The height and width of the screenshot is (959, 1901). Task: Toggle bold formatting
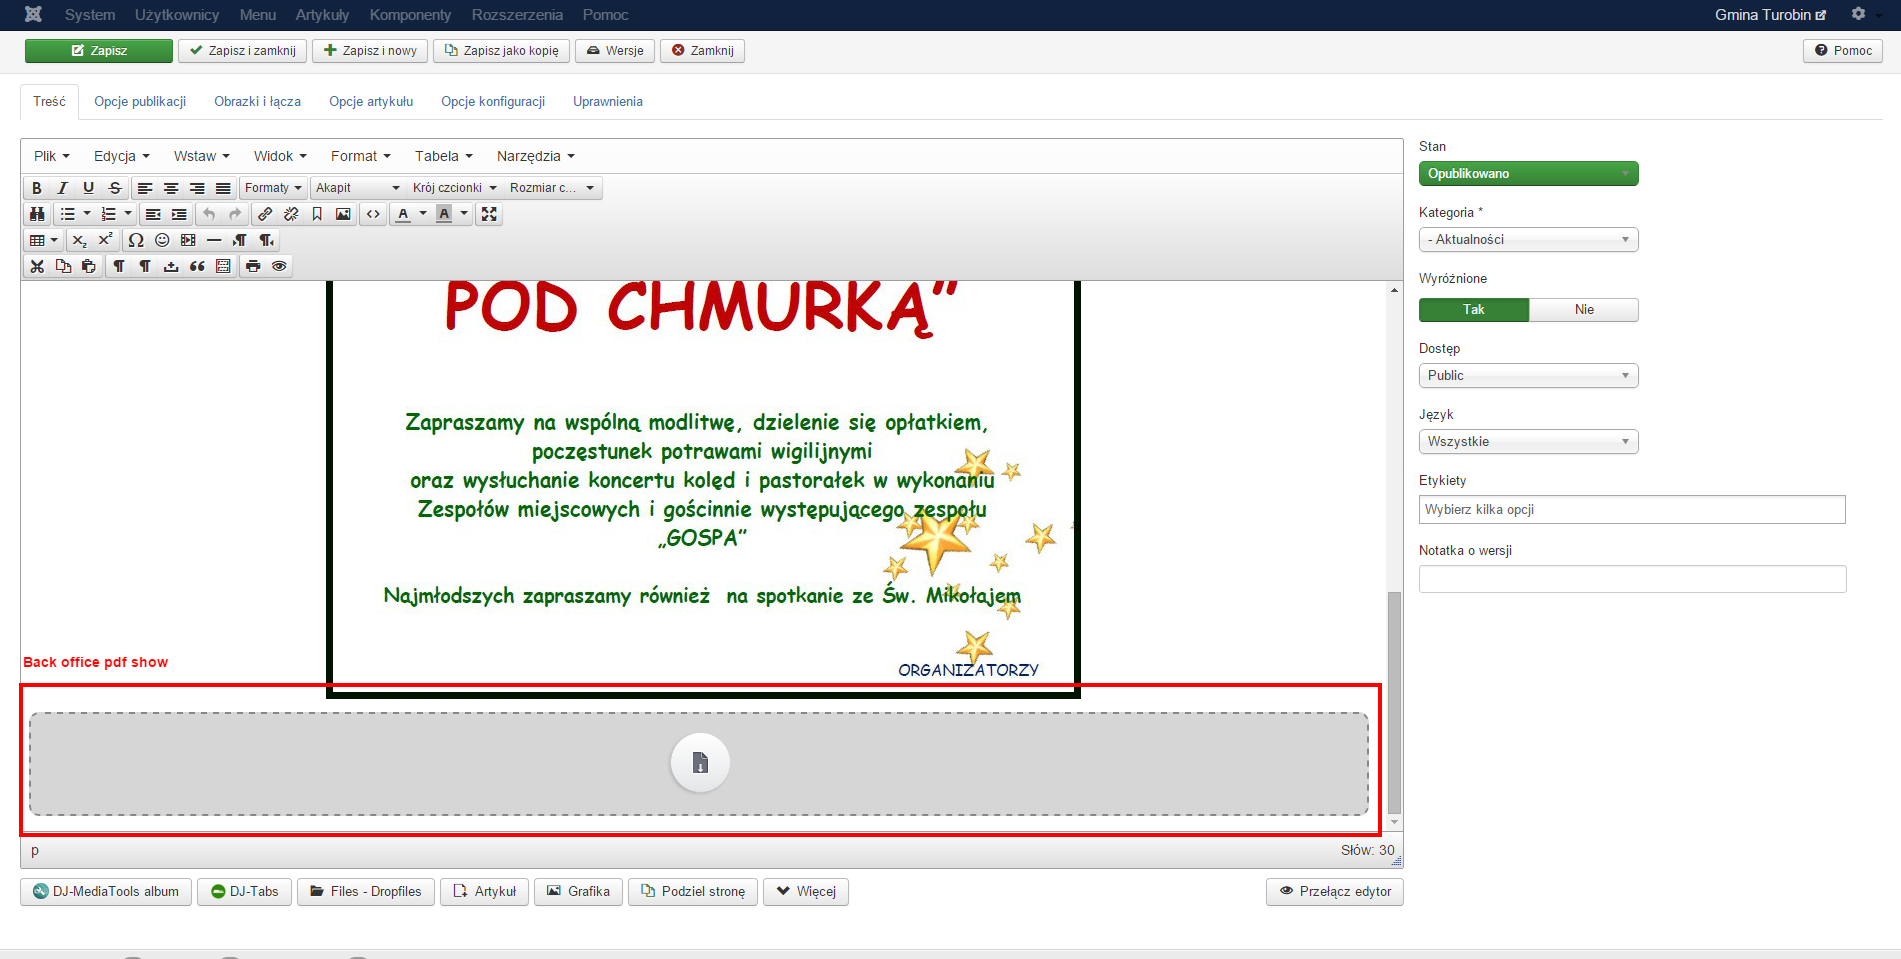tap(37, 188)
